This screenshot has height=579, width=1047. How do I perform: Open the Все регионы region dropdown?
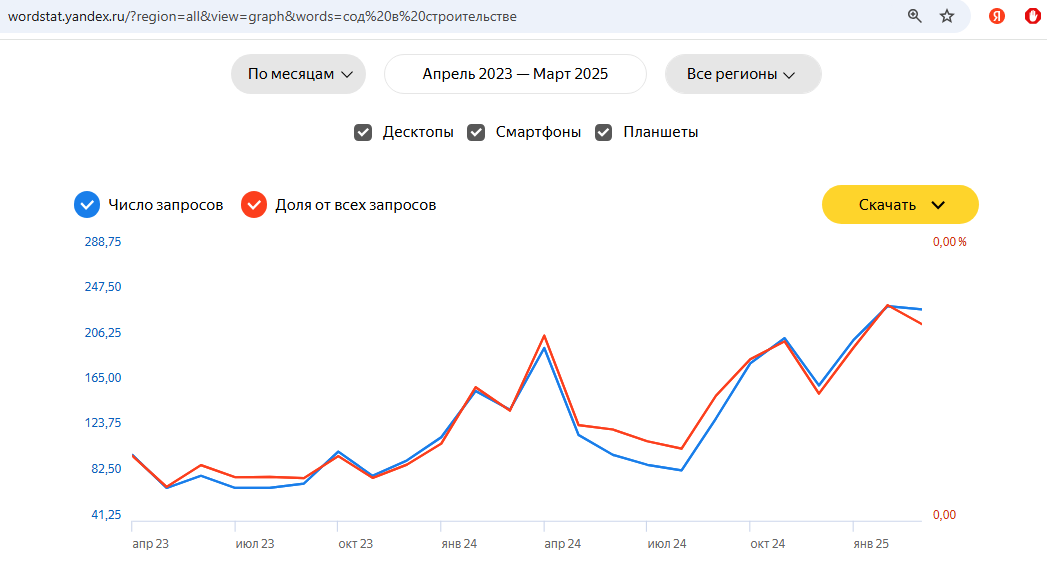742,74
